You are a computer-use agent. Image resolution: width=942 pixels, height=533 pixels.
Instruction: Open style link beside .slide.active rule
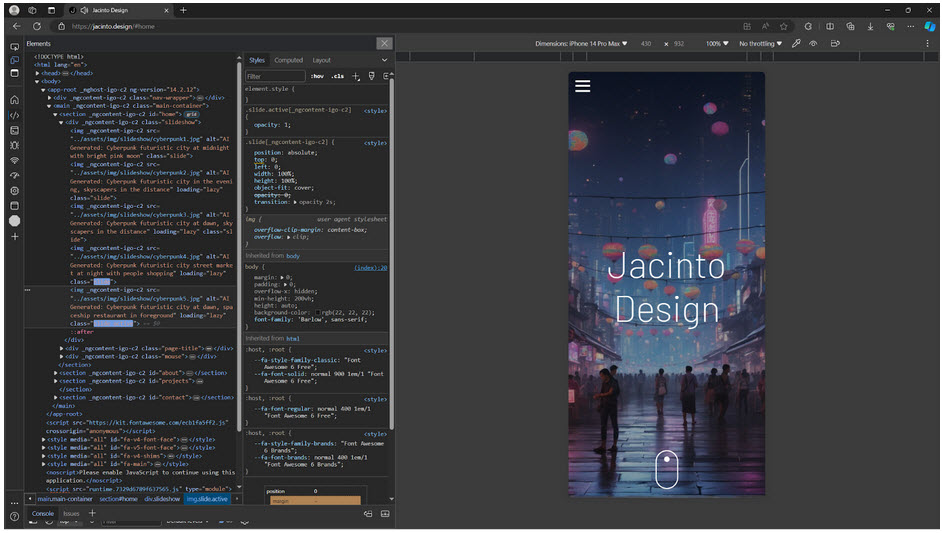[375, 111]
